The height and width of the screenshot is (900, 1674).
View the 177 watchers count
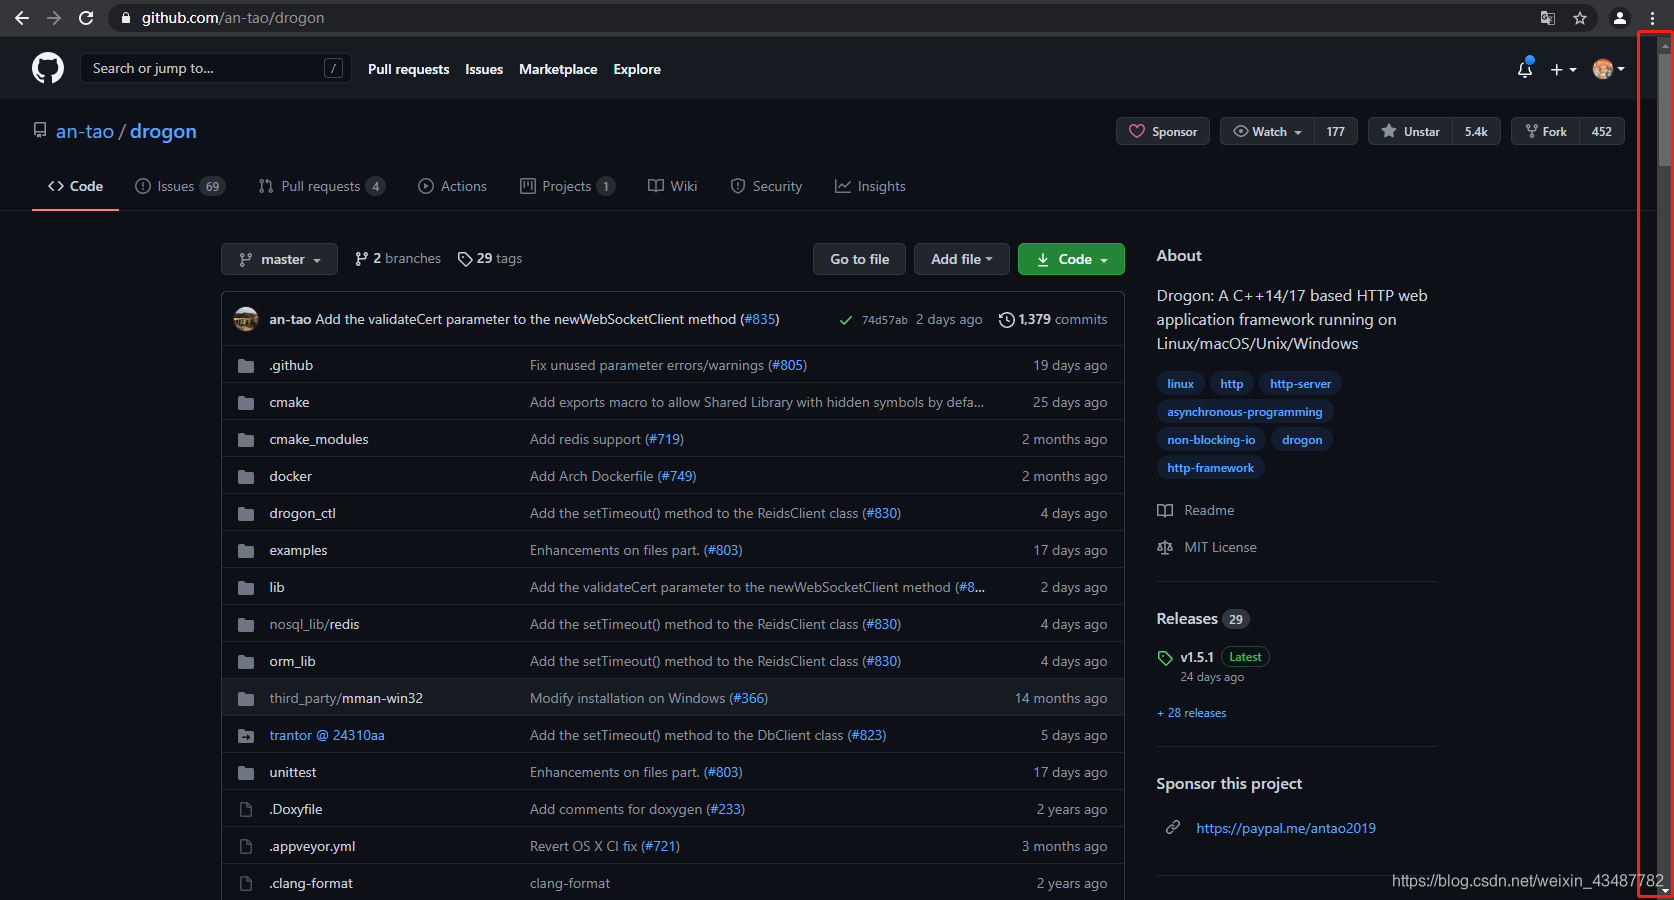(1336, 131)
